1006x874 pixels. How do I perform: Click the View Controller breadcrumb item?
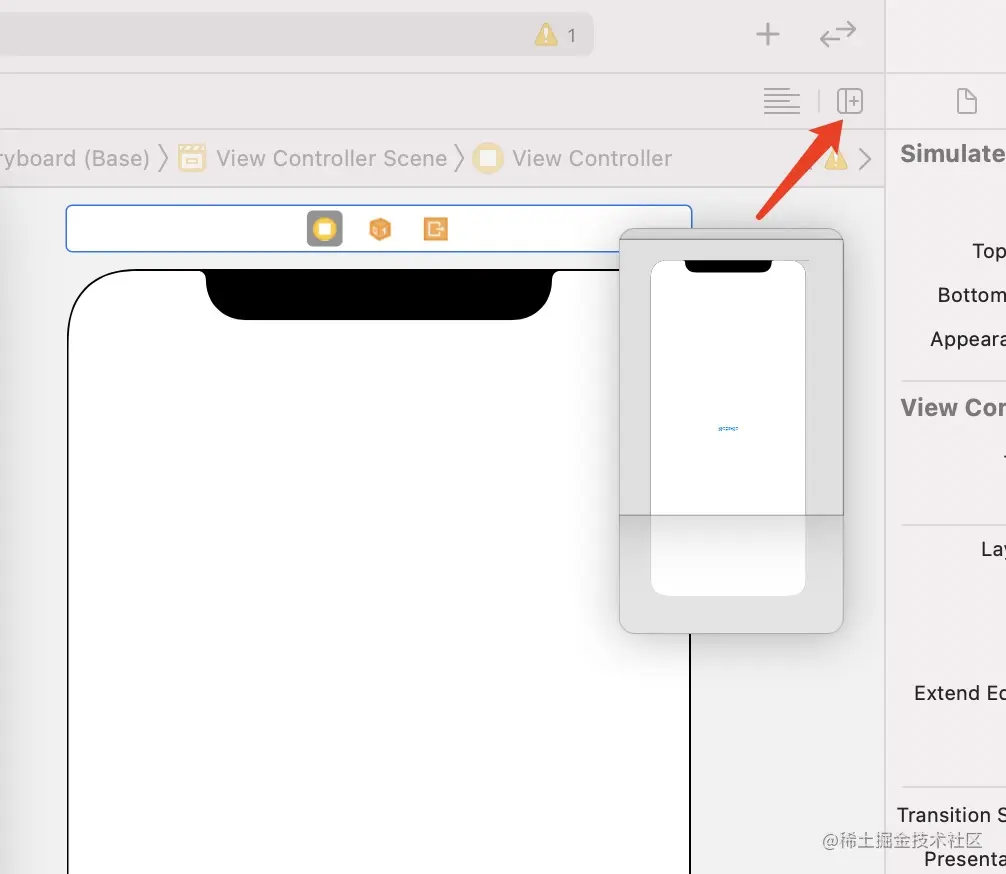[x=592, y=159]
